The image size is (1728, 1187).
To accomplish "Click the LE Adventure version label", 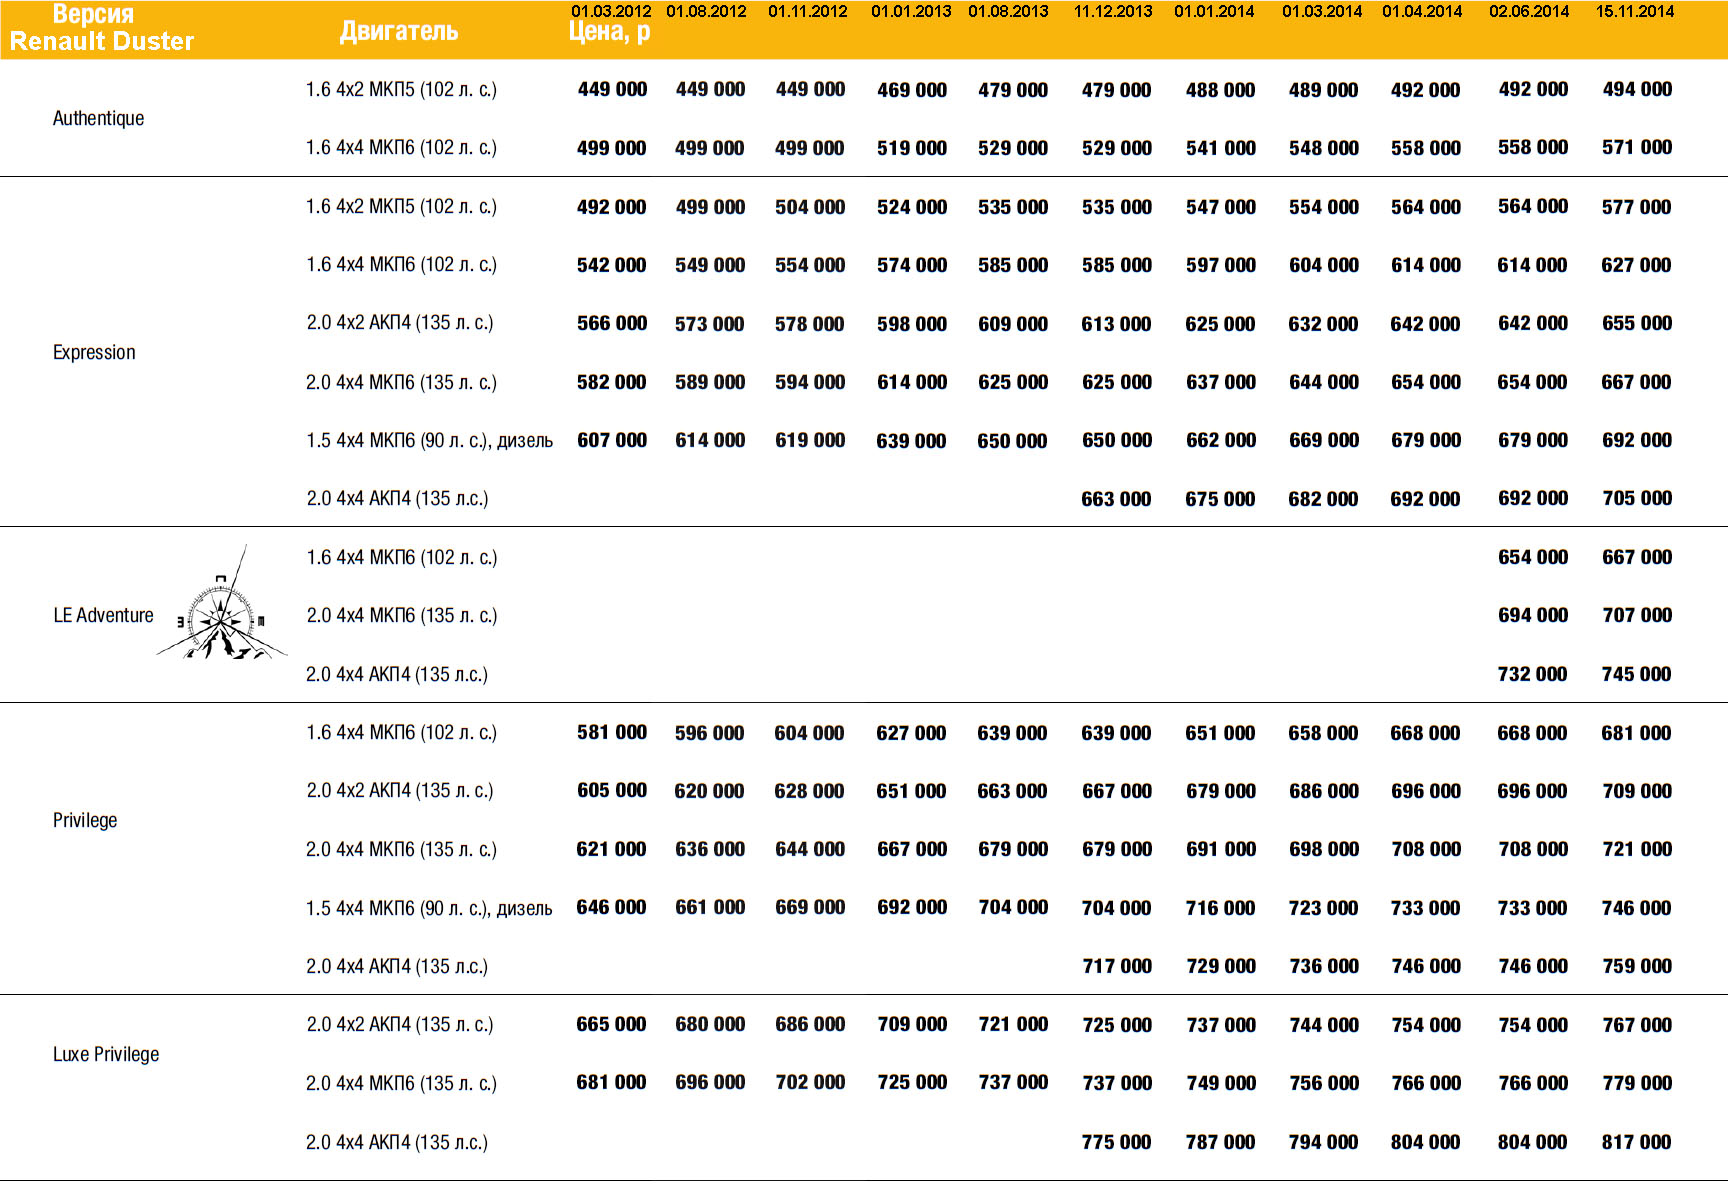I will click(x=103, y=615).
